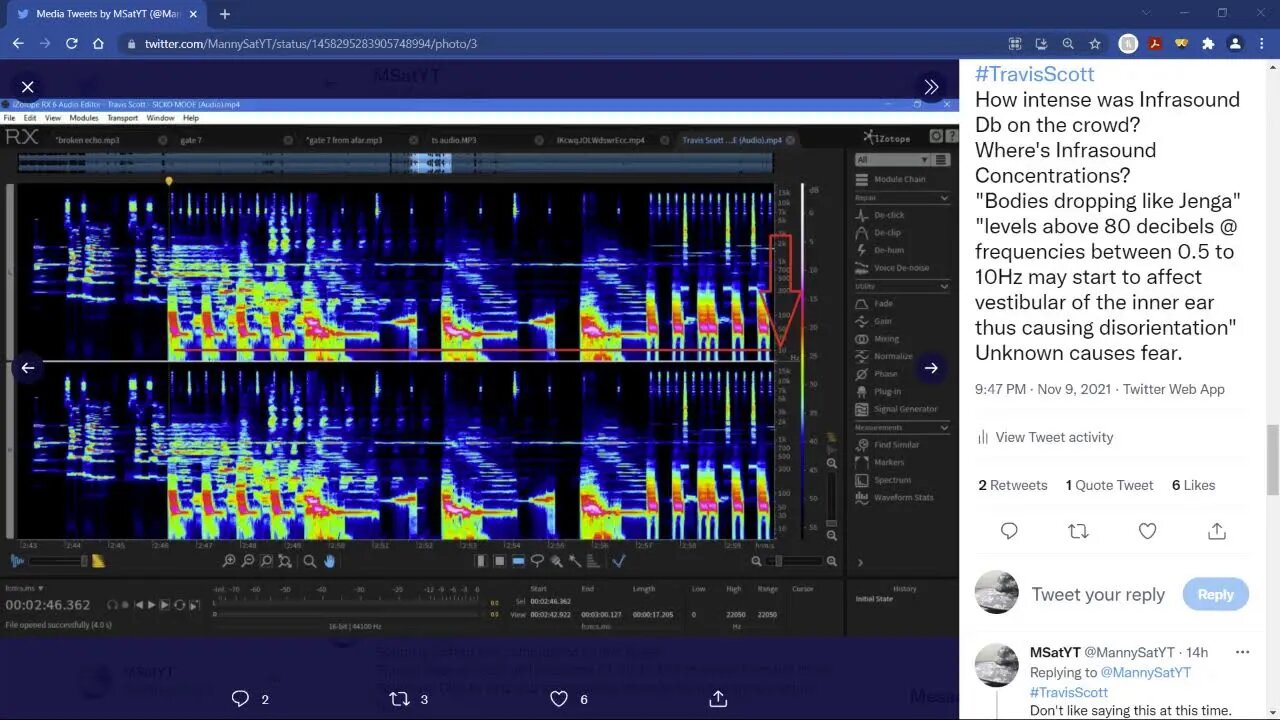The width and height of the screenshot is (1280, 720).
Task: Open the More options dots on the MSatYT reply
Action: point(1242,652)
